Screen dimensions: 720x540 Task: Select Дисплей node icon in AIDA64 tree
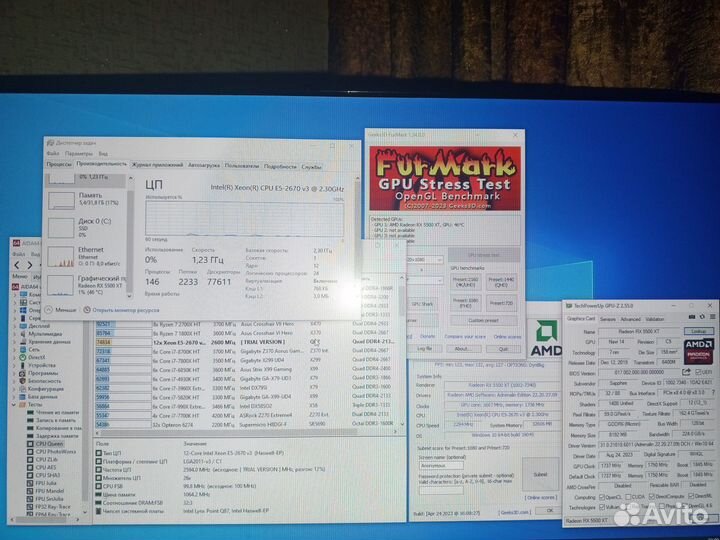click(x=23, y=326)
